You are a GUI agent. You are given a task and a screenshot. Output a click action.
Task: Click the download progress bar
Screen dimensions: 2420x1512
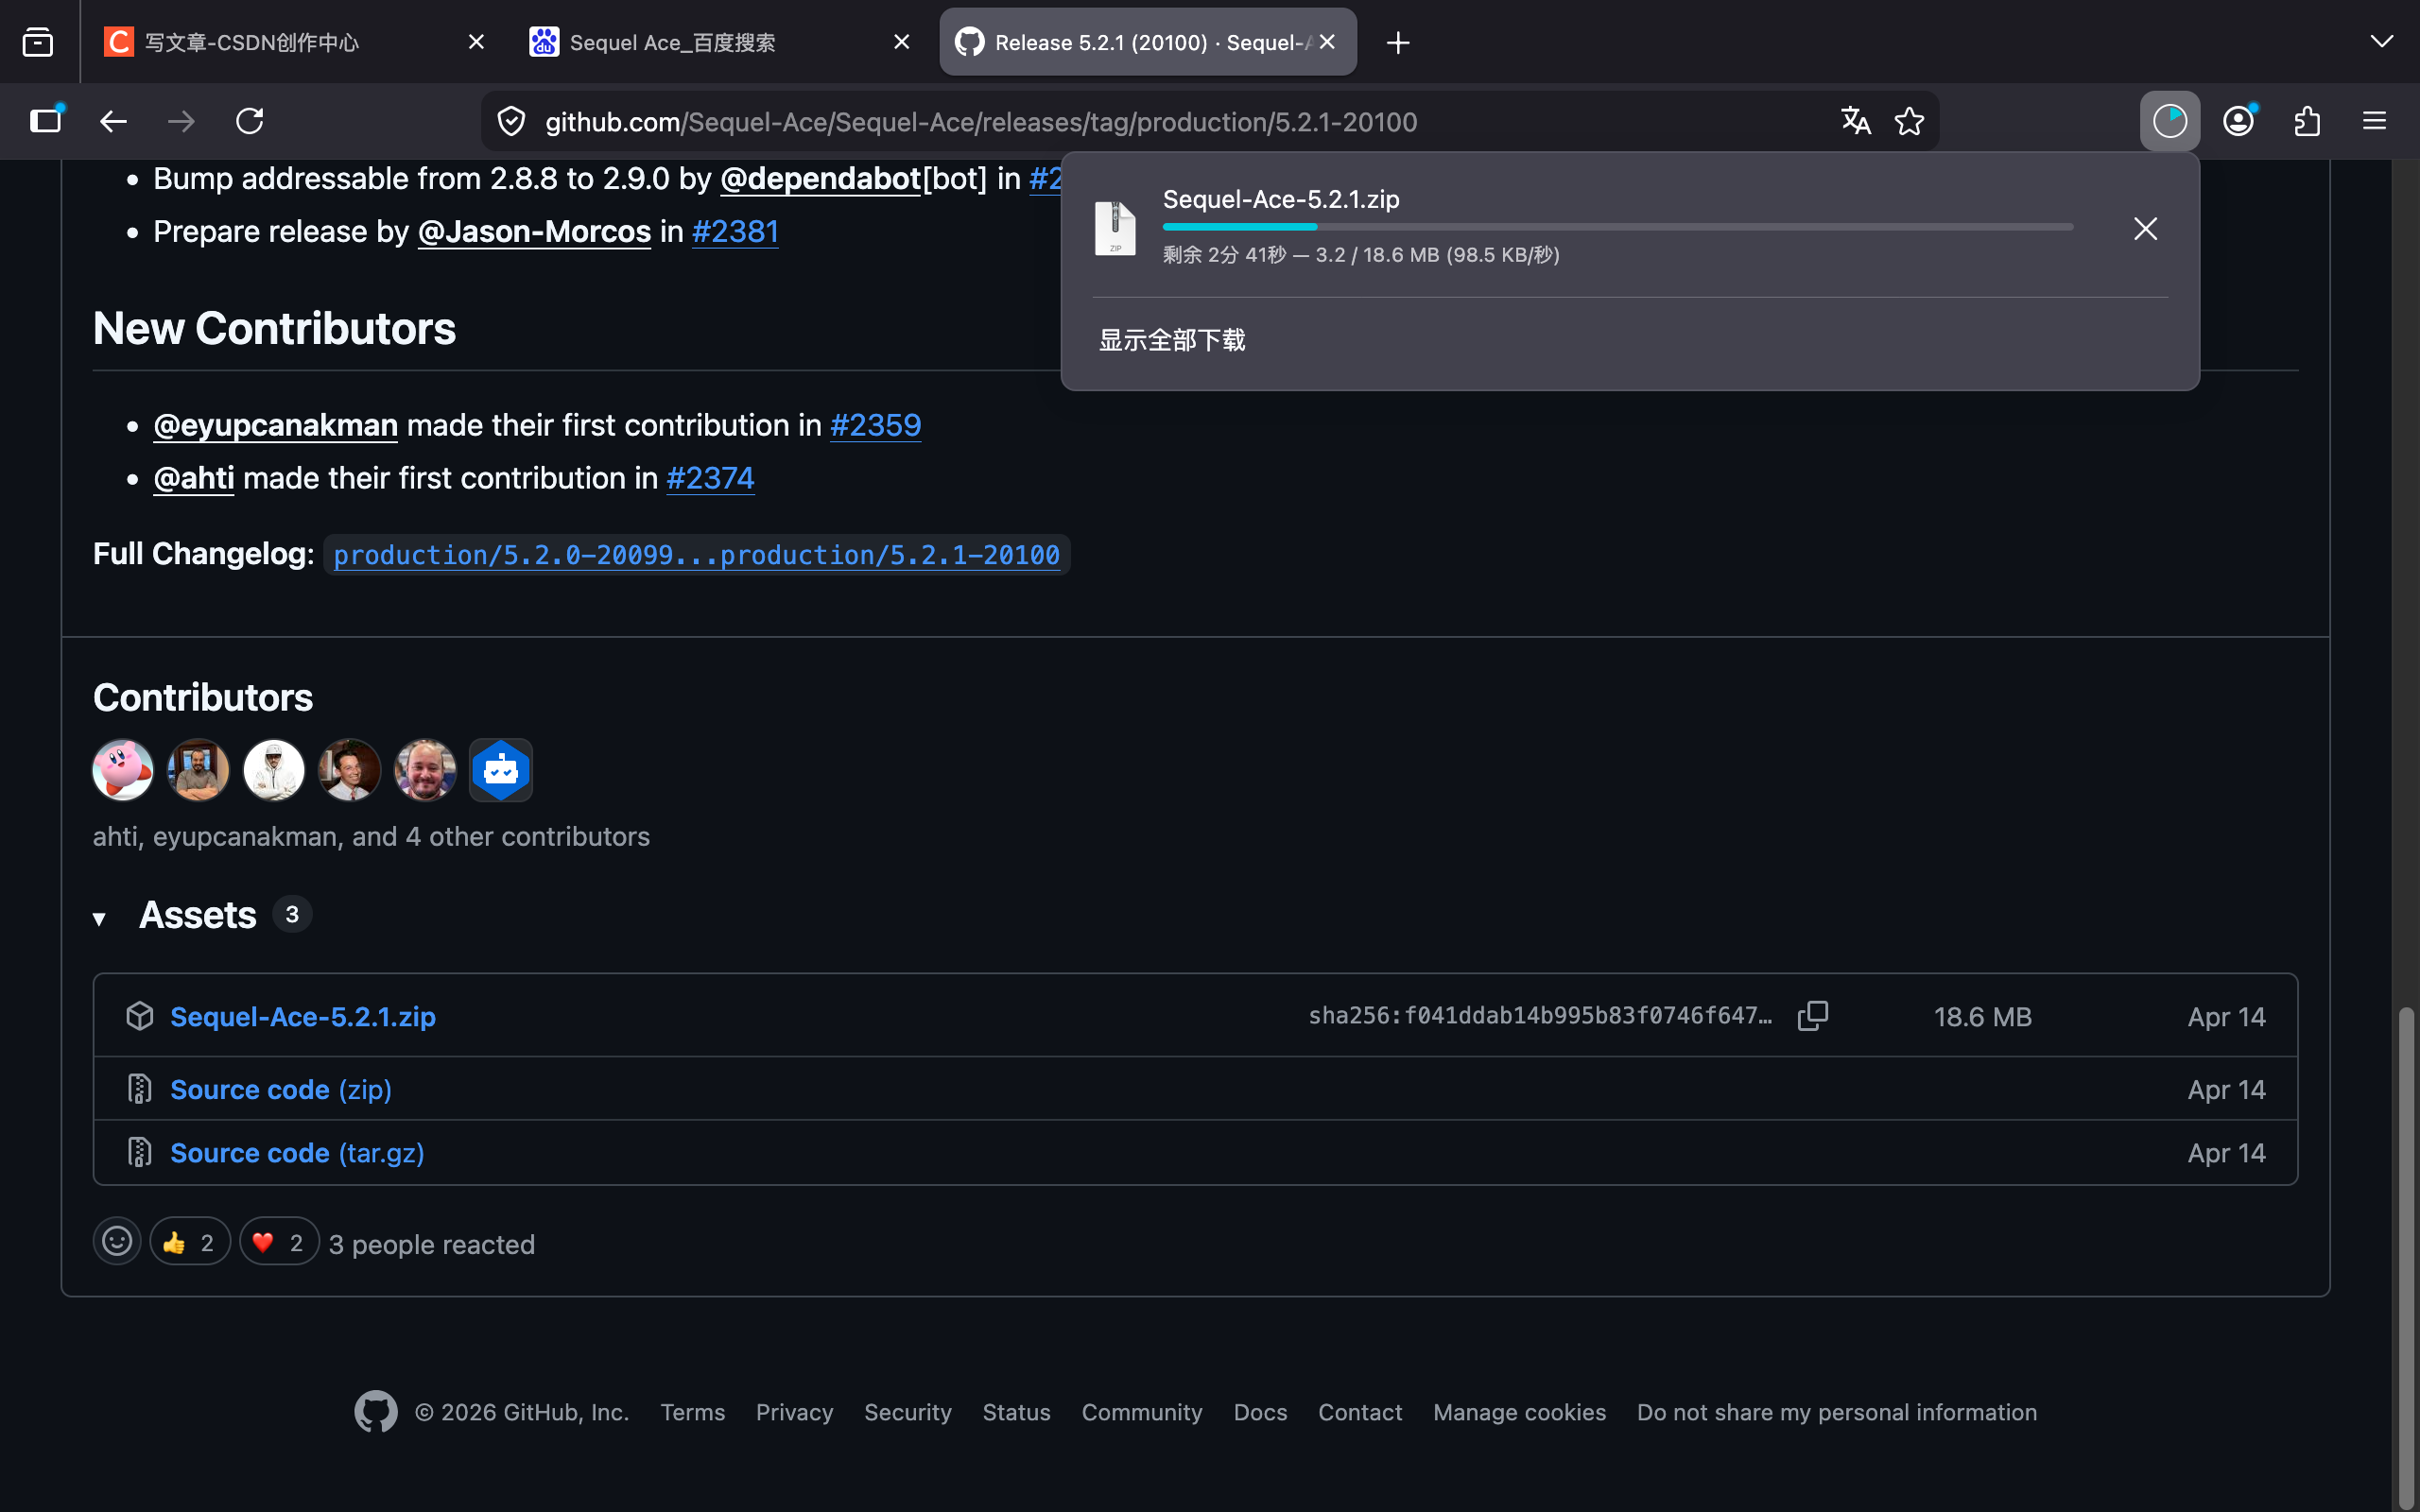pos(1618,227)
